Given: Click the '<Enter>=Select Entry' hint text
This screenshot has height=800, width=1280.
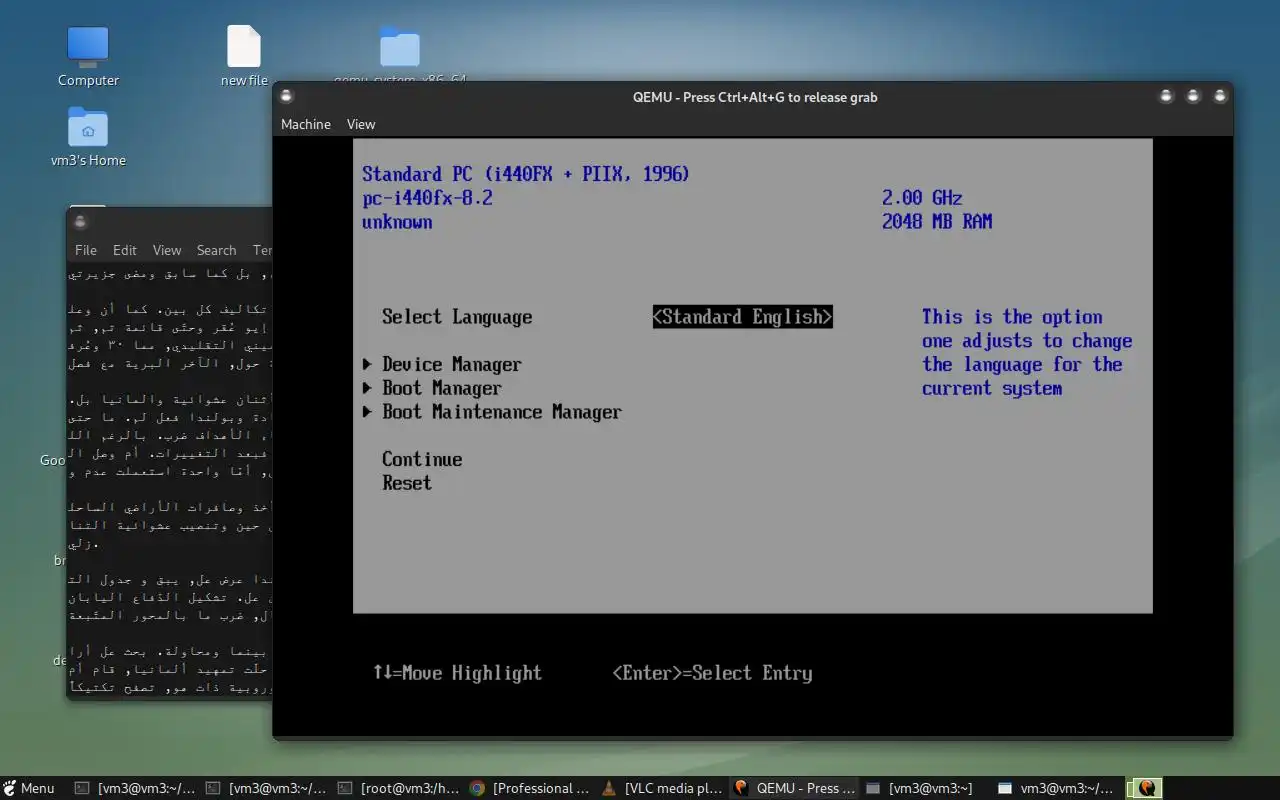Looking at the screenshot, I should [x=712, y=673].
